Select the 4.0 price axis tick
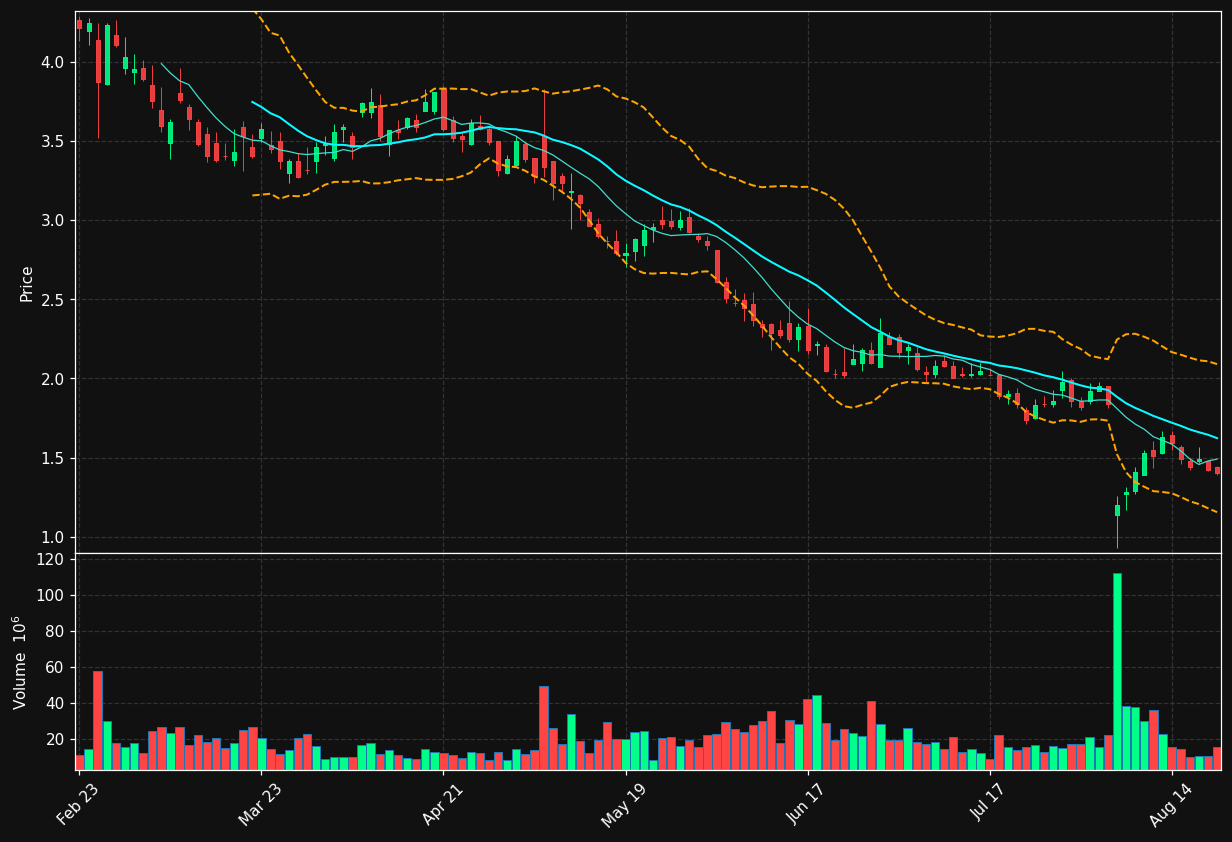This screenshot has height=842, width=1232. [x=52, y=62]
